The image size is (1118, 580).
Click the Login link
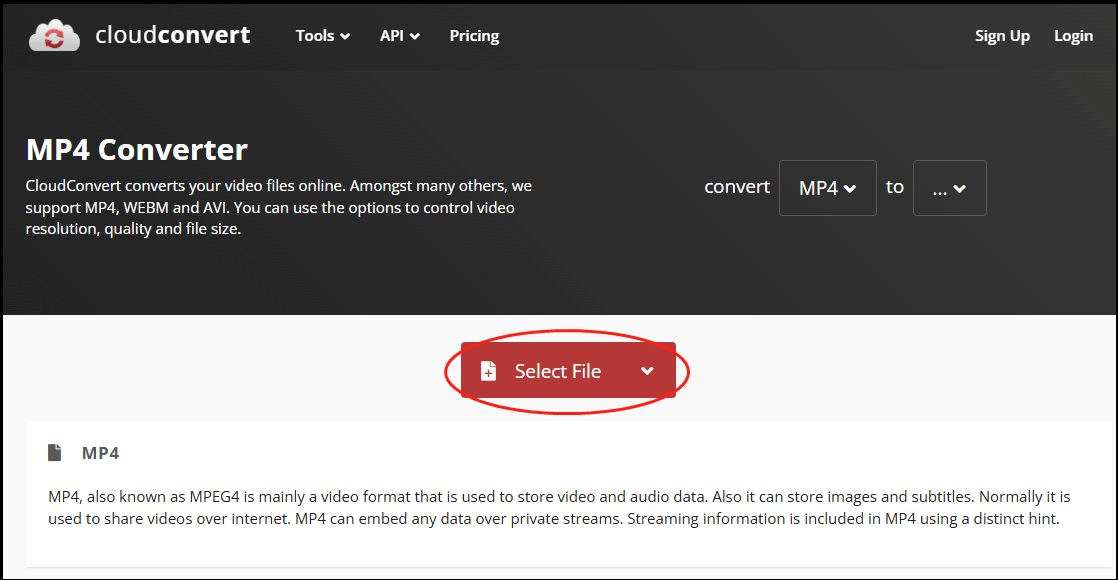click(1073, 35)
